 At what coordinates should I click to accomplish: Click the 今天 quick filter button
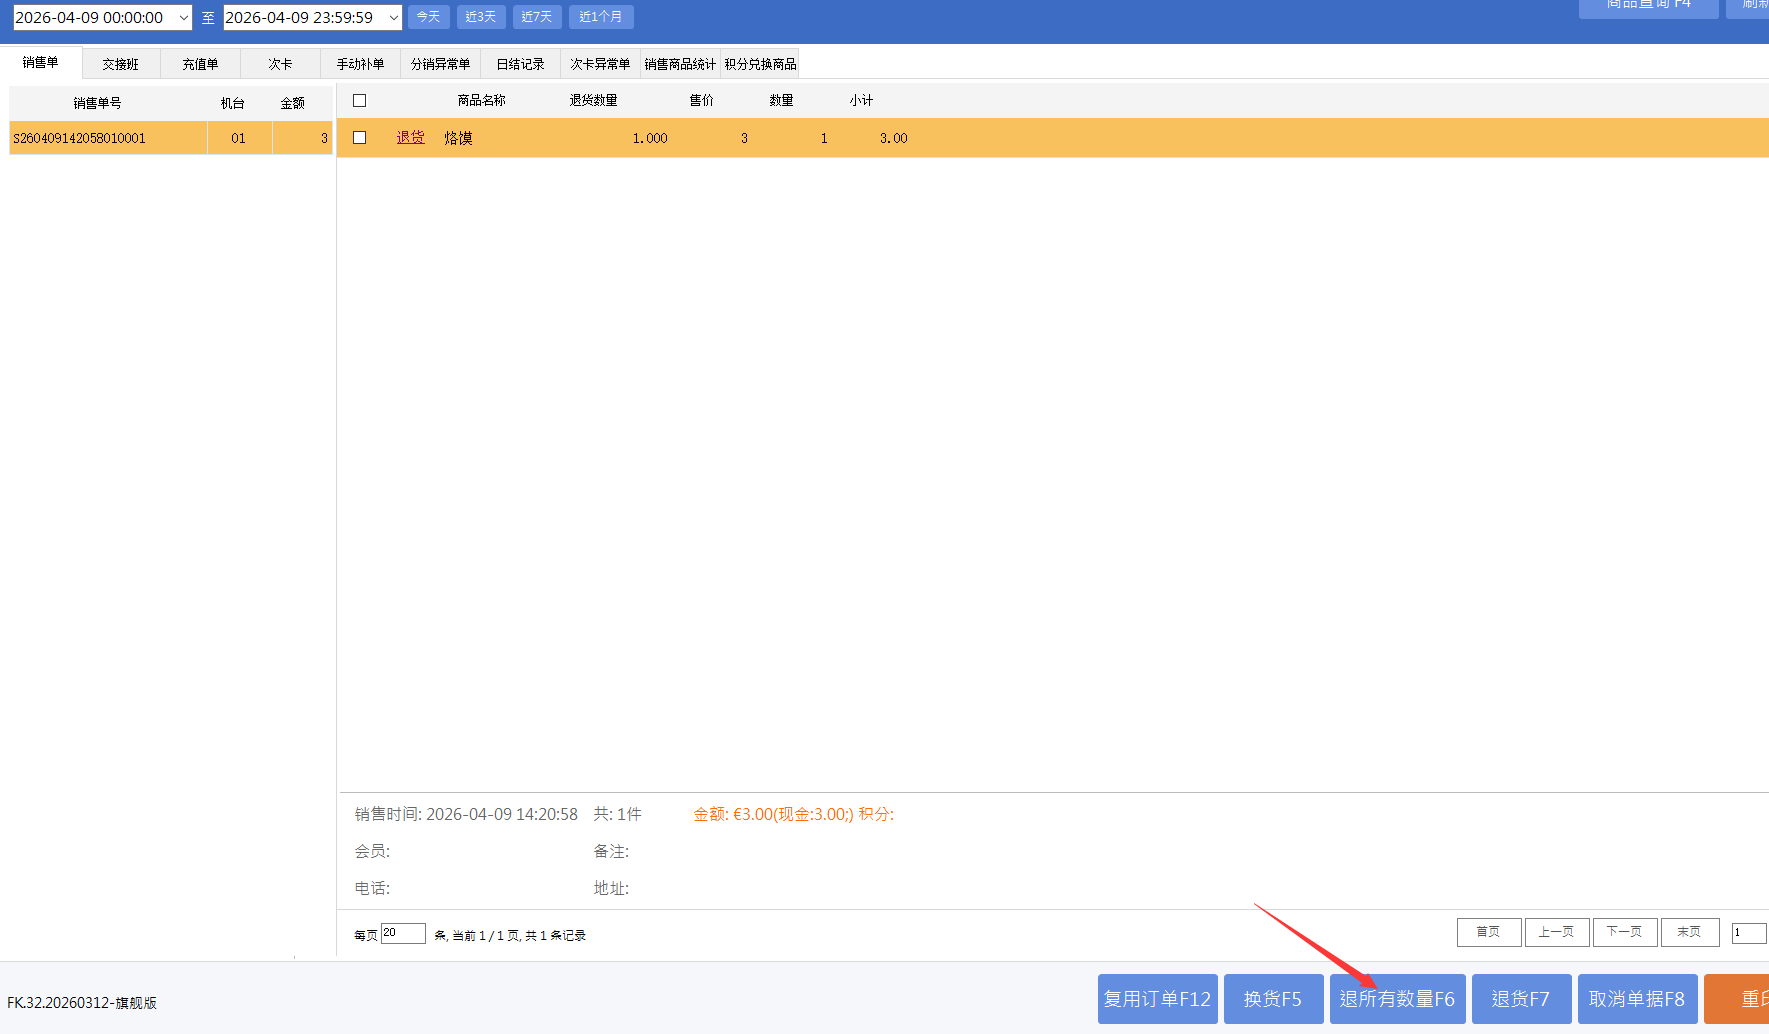point(428,17)
